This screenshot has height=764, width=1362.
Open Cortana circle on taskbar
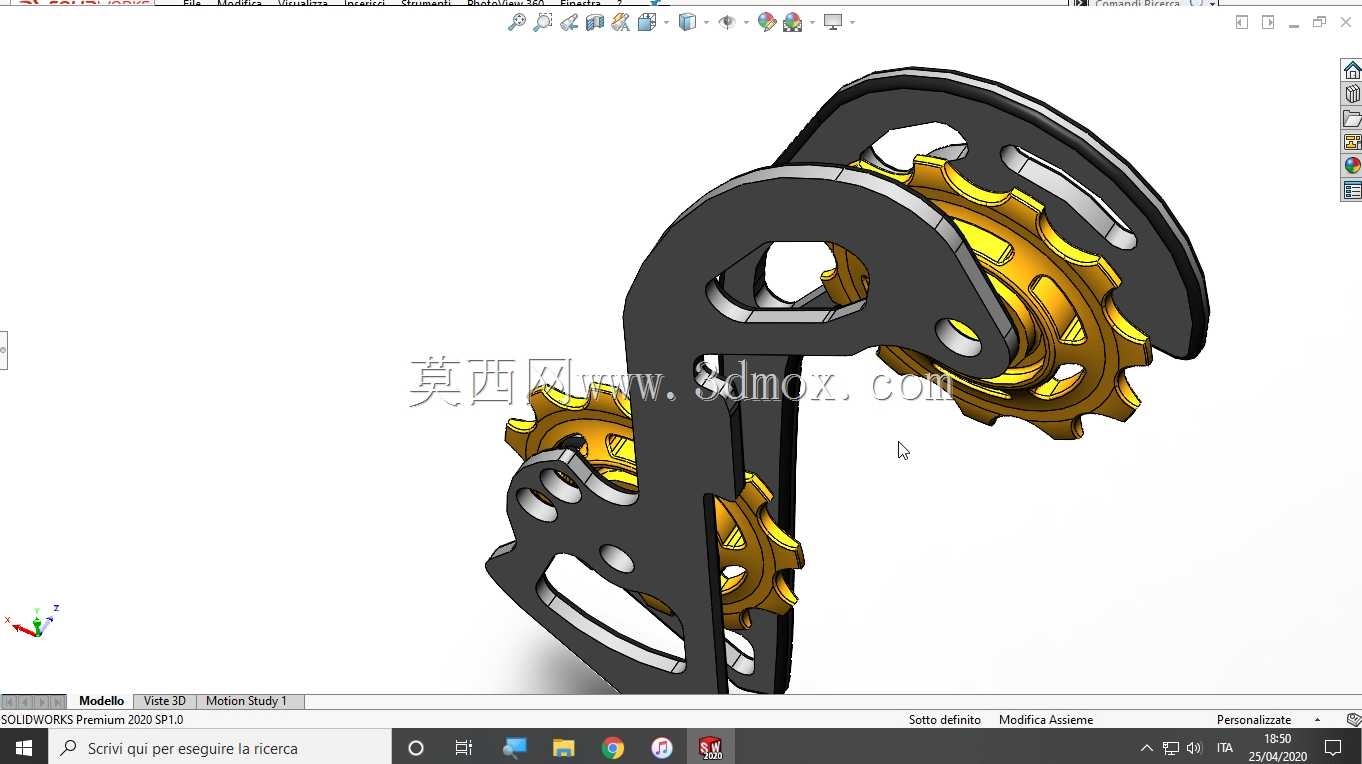click(416, 747)
